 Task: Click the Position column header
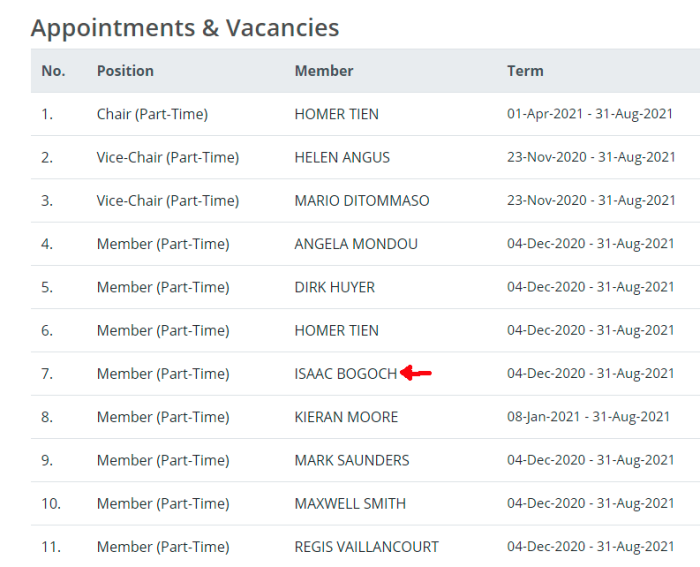click(125, 71)
